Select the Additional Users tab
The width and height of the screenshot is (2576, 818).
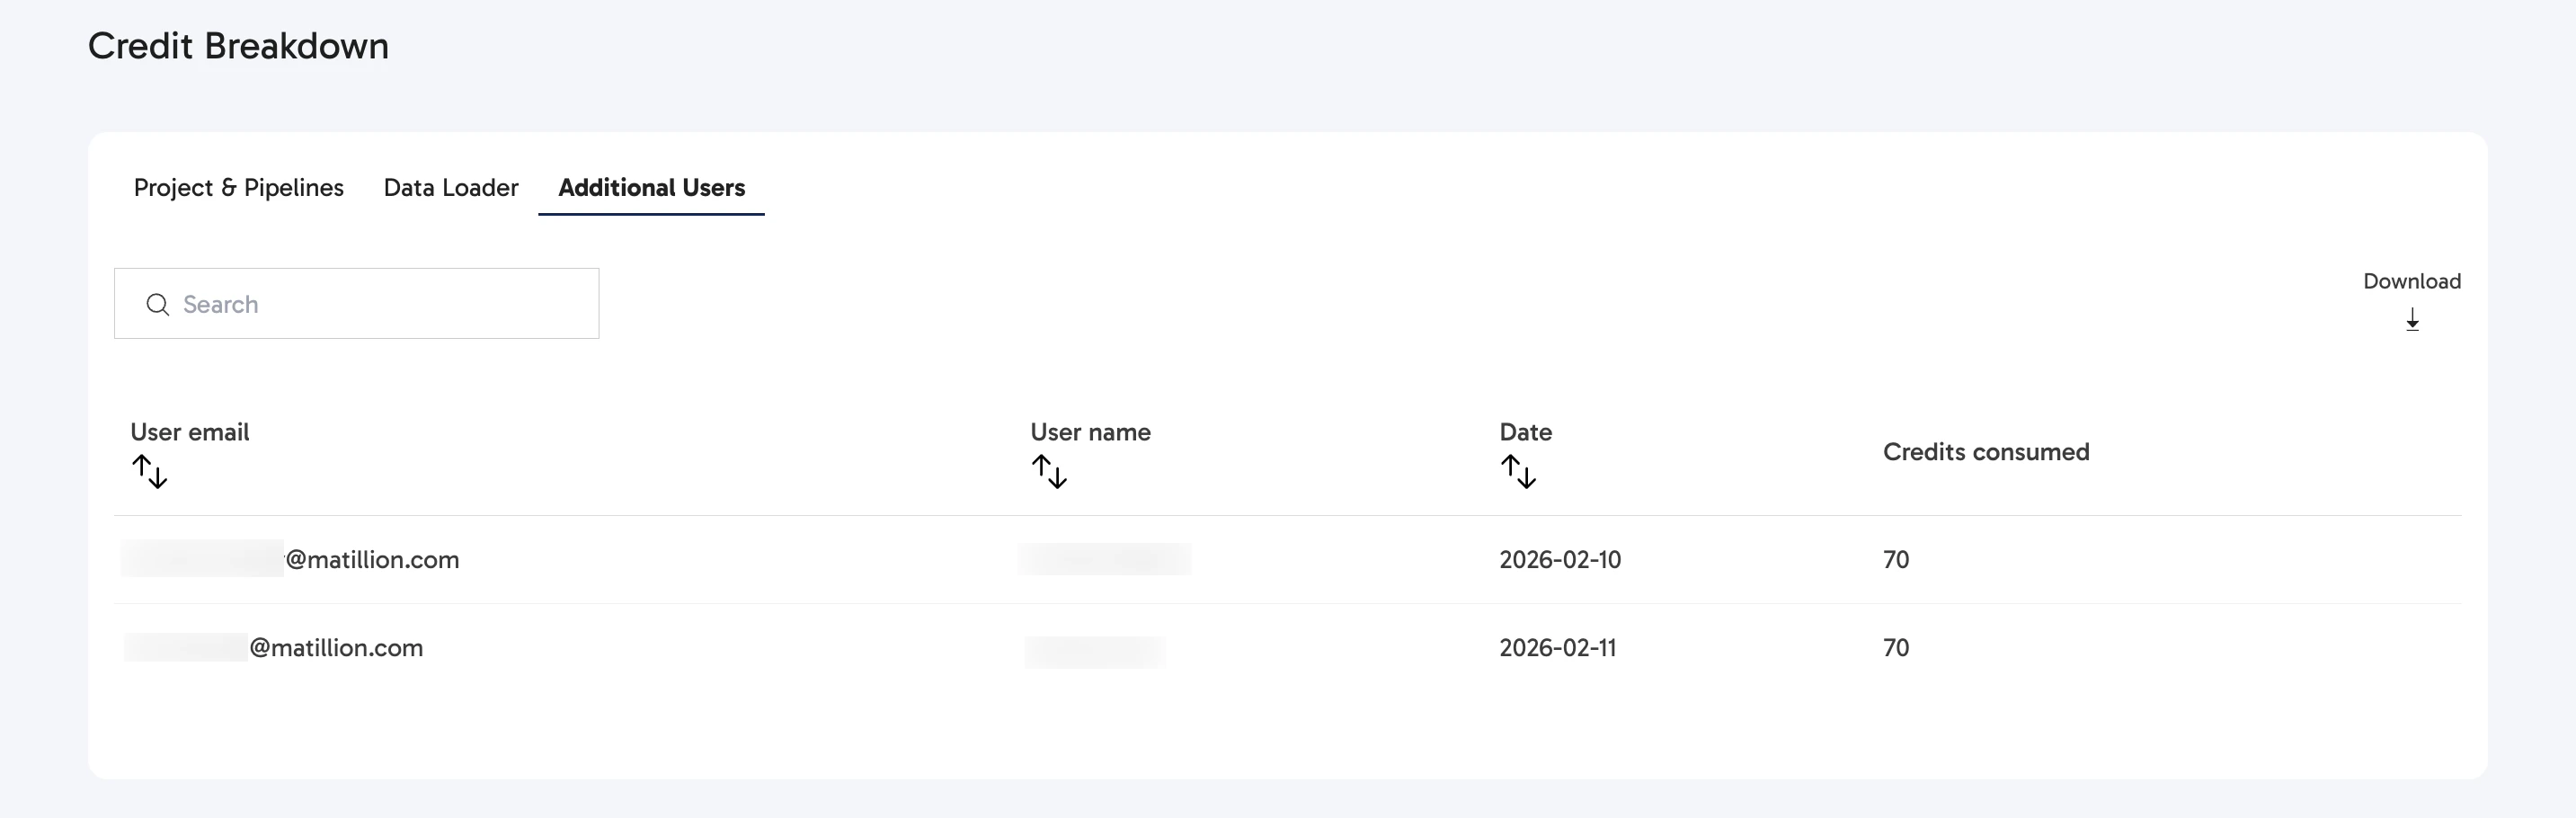click(x=651, y=187)
